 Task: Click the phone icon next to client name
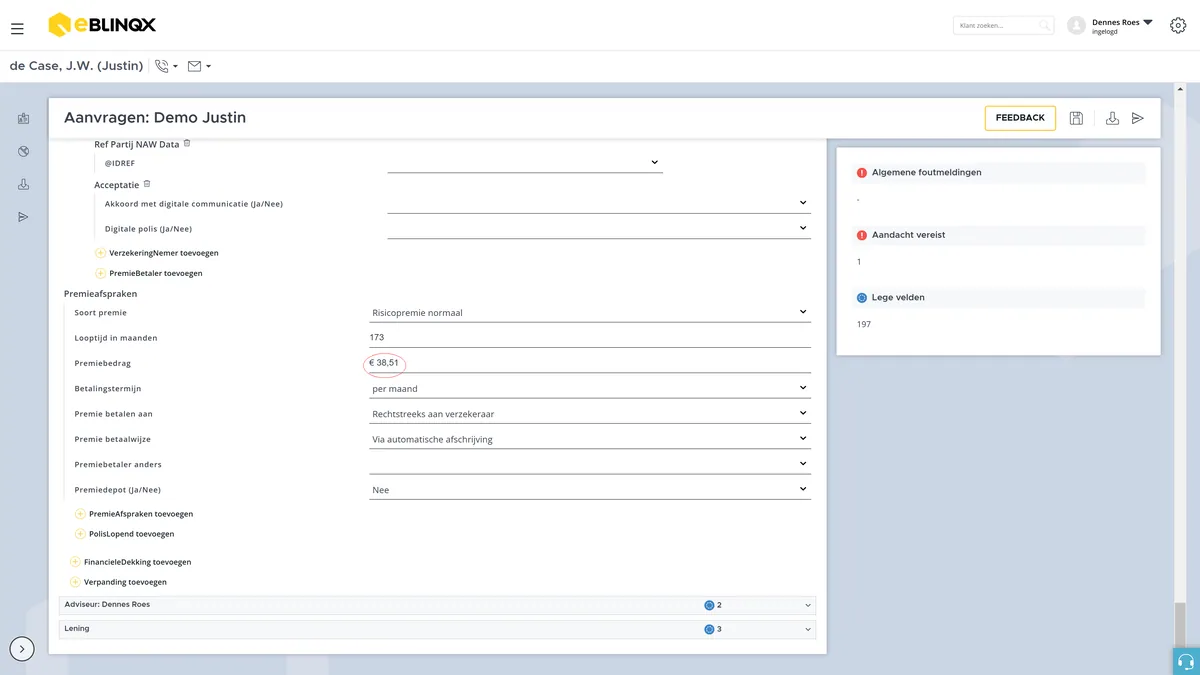(x=162, y=66)
